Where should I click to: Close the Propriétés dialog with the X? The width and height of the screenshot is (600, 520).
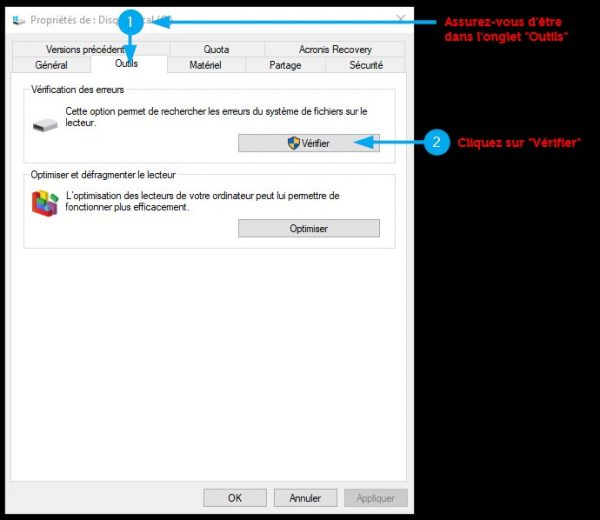[x=400, y=19]
